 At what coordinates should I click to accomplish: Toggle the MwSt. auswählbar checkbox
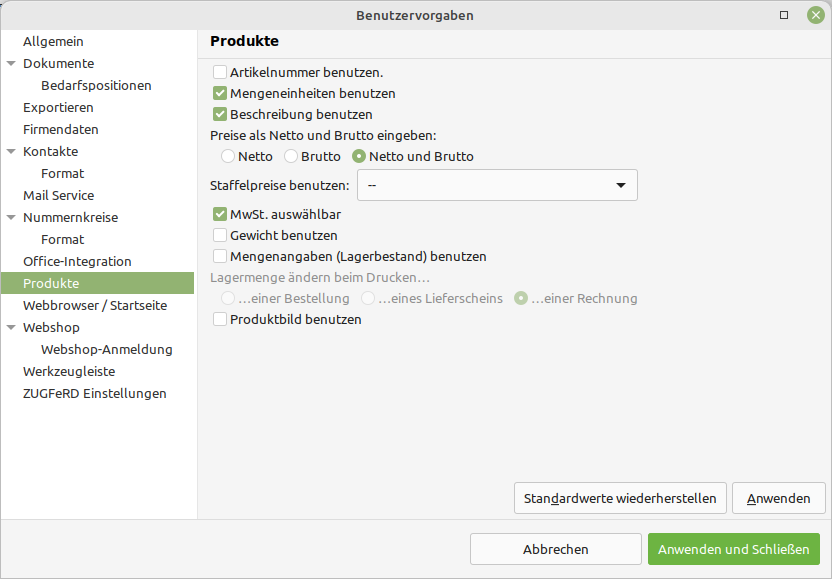point(220,214)
